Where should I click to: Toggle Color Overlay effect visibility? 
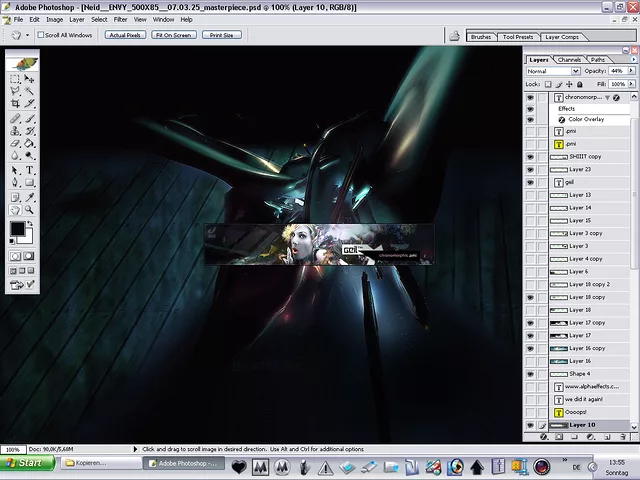tap(530, 120)
